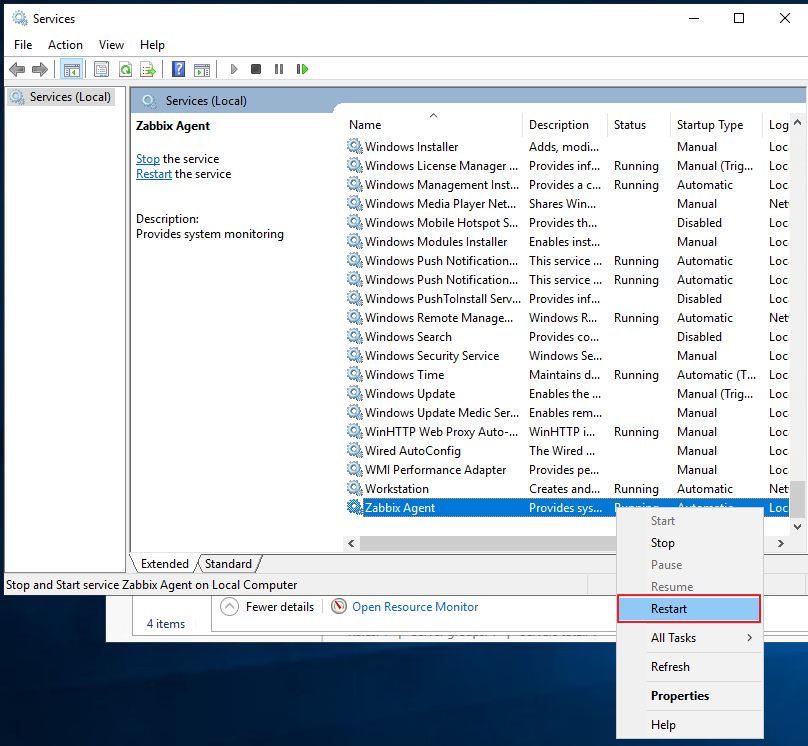
Task: Select the Windows Update Medic Service row
Action: click(567, 413)
